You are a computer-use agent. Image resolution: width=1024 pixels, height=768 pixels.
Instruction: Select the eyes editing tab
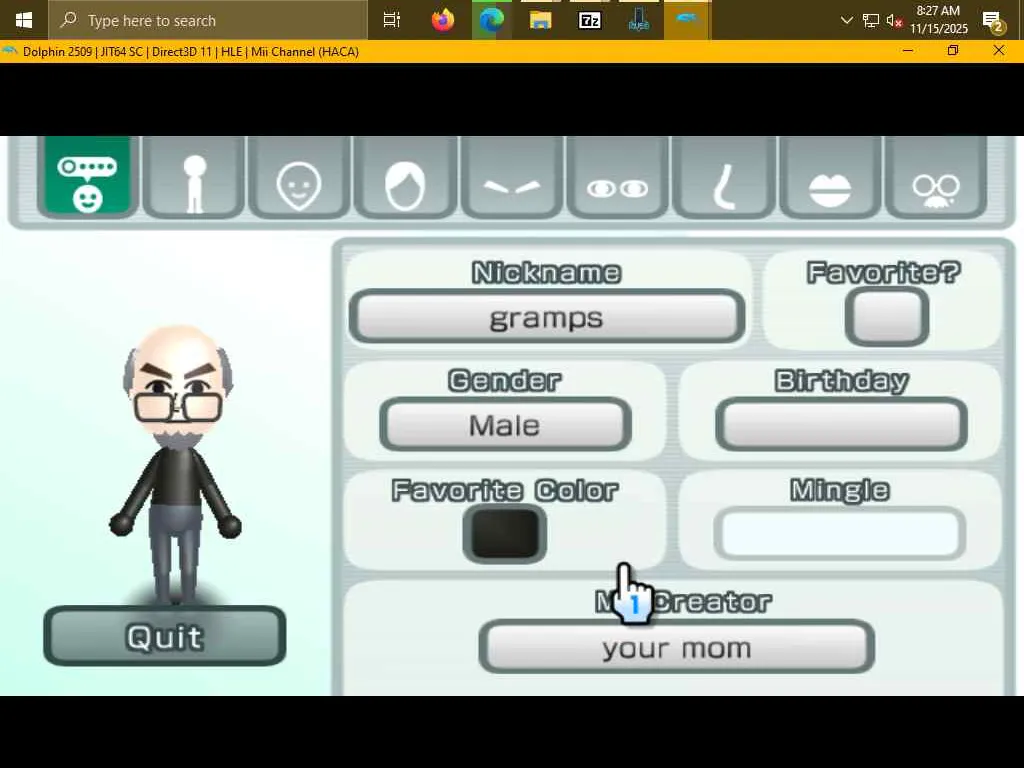pyautogui.click(x=618, y=178)
